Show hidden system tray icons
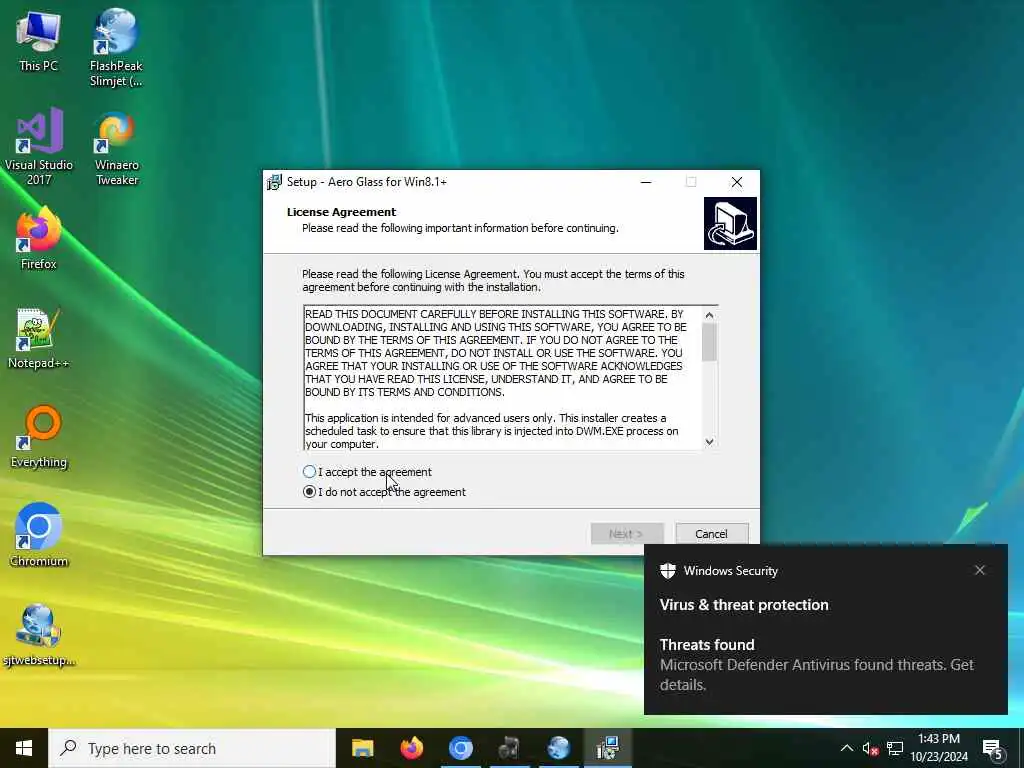Screen dimensions: 1024x768 [x=846, y=748]
